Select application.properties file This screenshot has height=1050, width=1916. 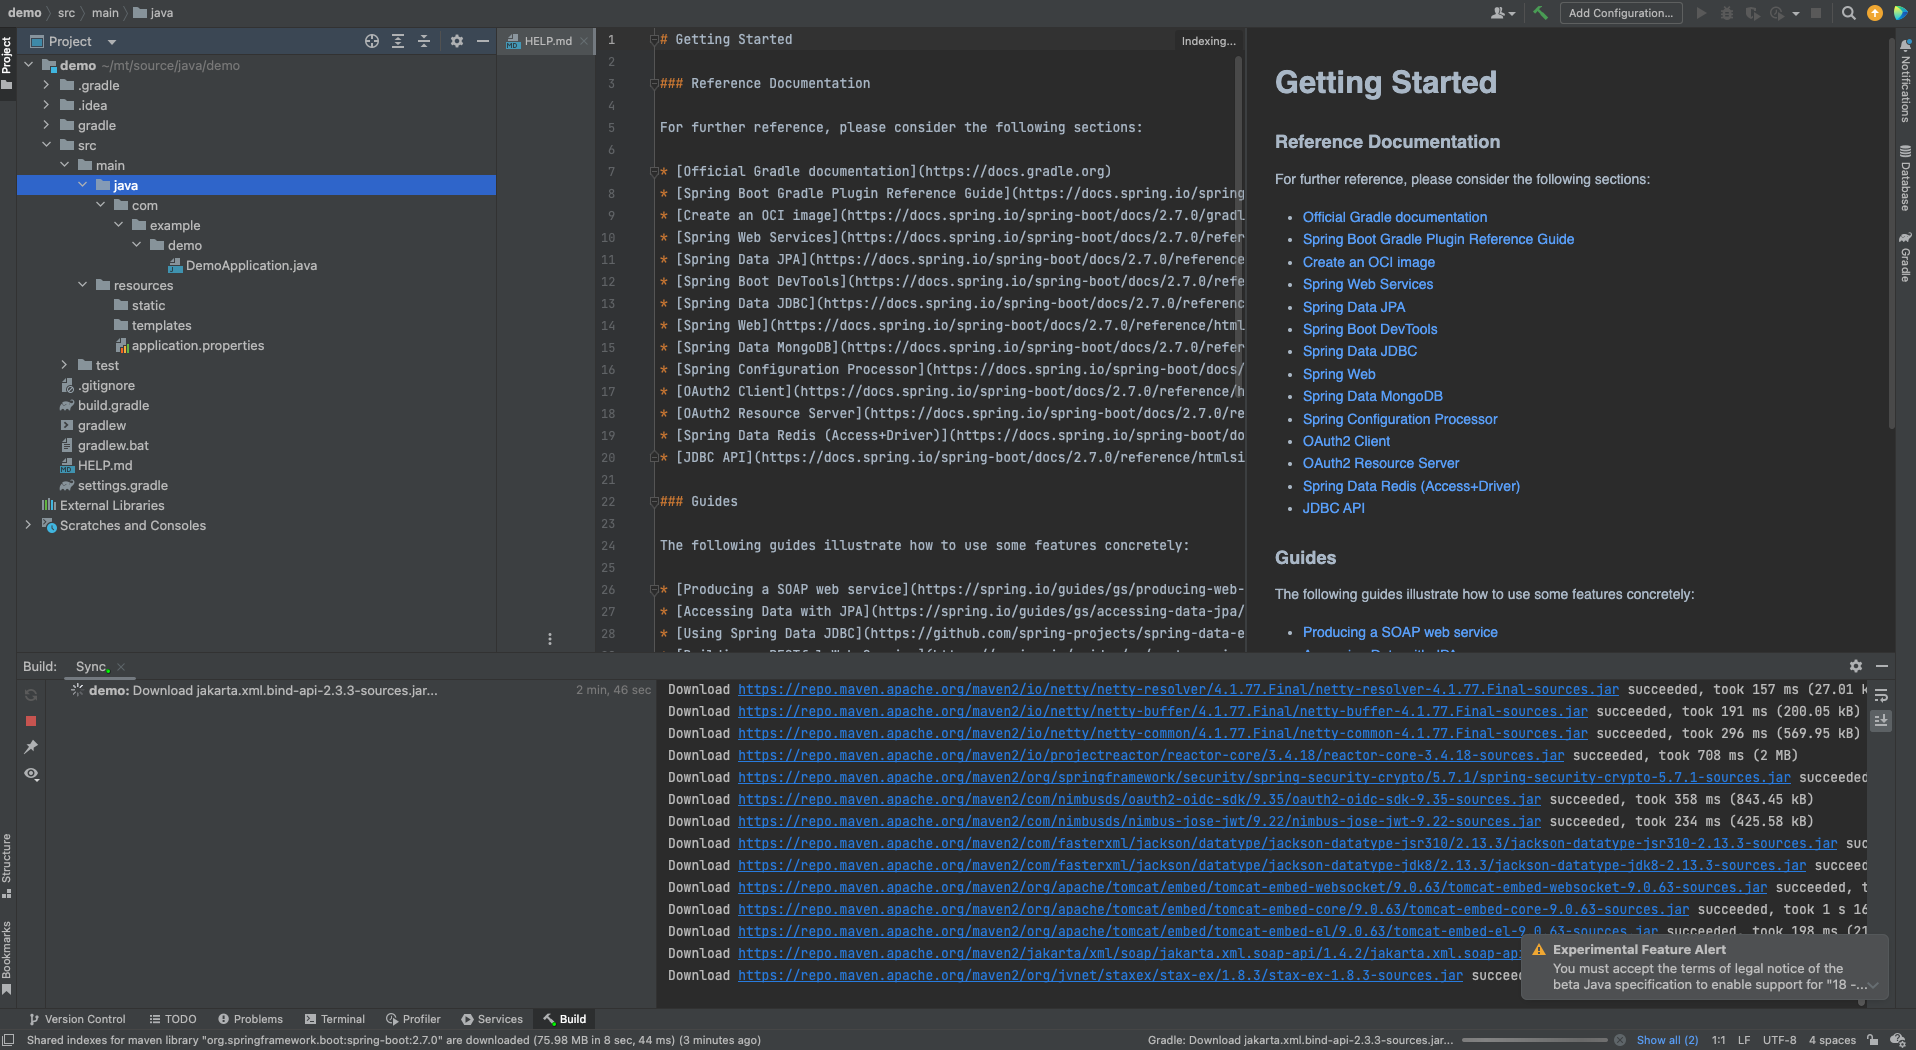pyautogui.click(x=190, y=345)
